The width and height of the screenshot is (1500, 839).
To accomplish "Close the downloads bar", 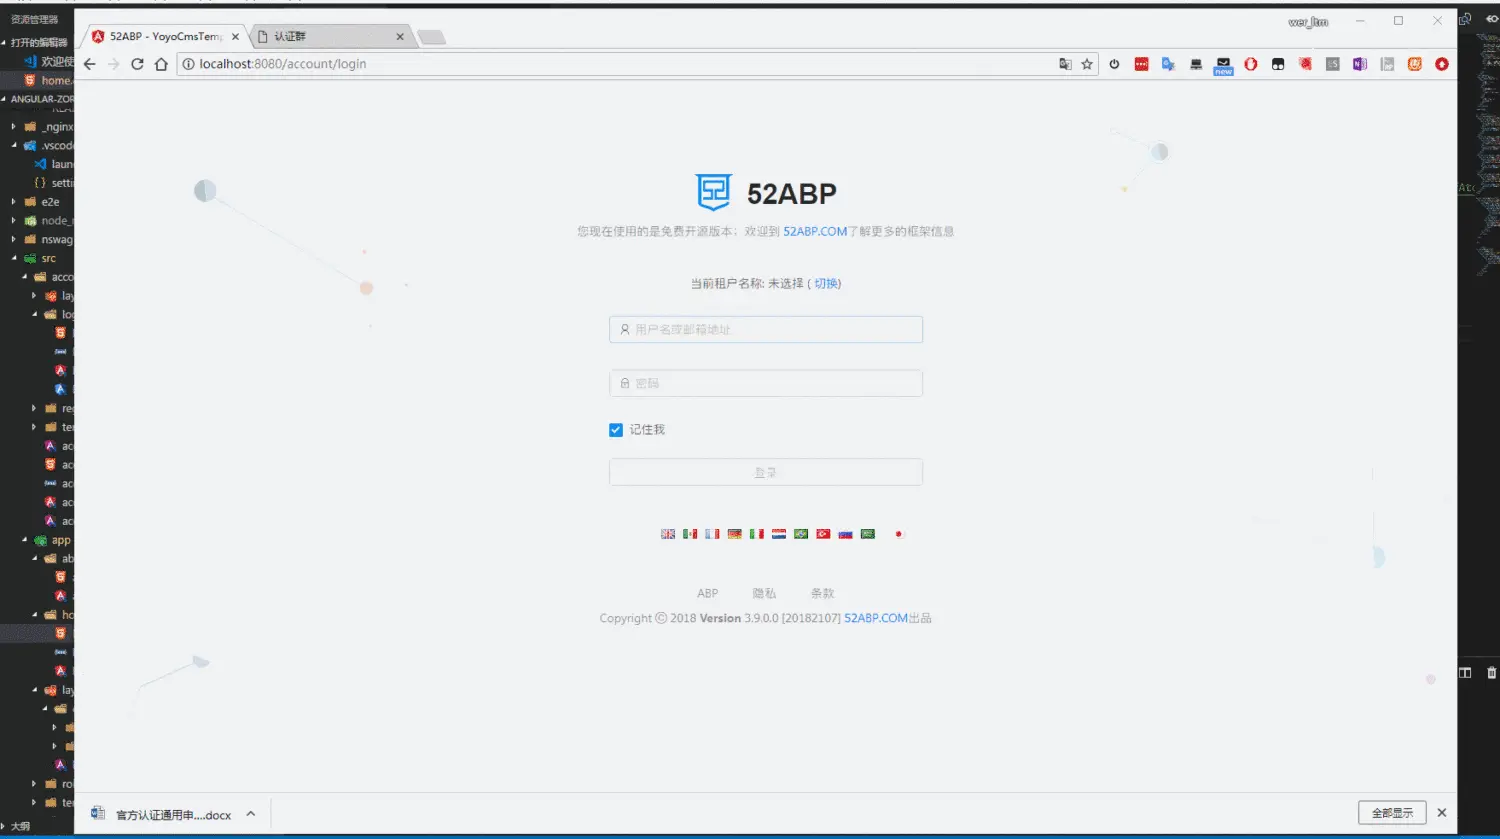I will (1441, 813).
